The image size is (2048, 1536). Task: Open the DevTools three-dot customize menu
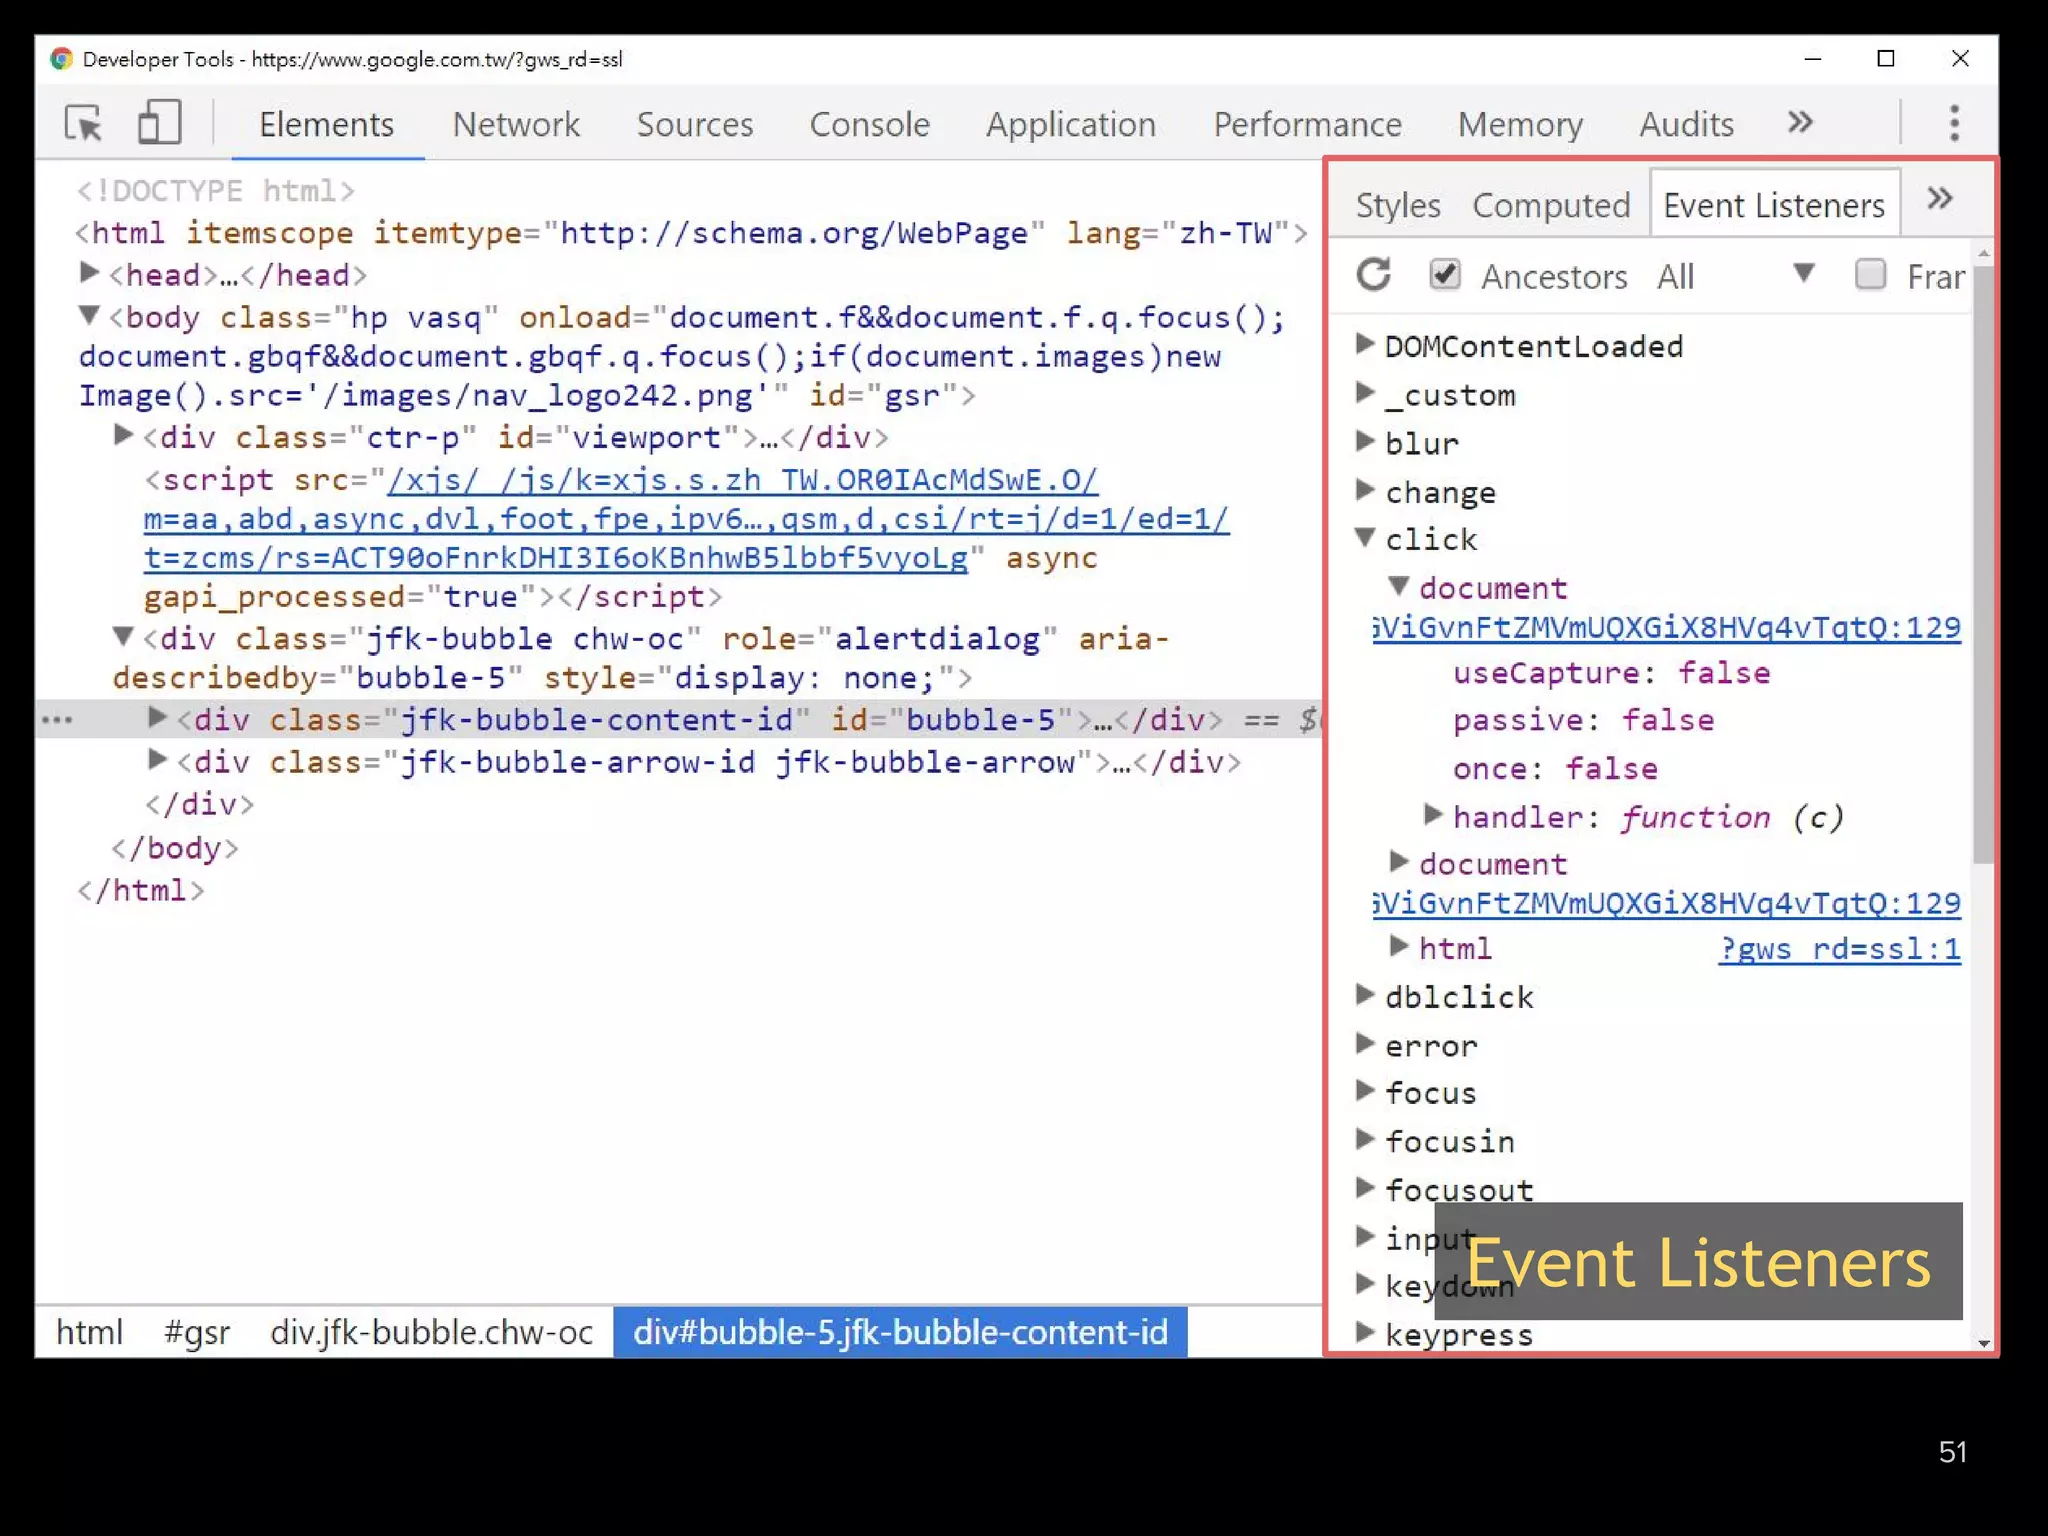point(1954,123)
